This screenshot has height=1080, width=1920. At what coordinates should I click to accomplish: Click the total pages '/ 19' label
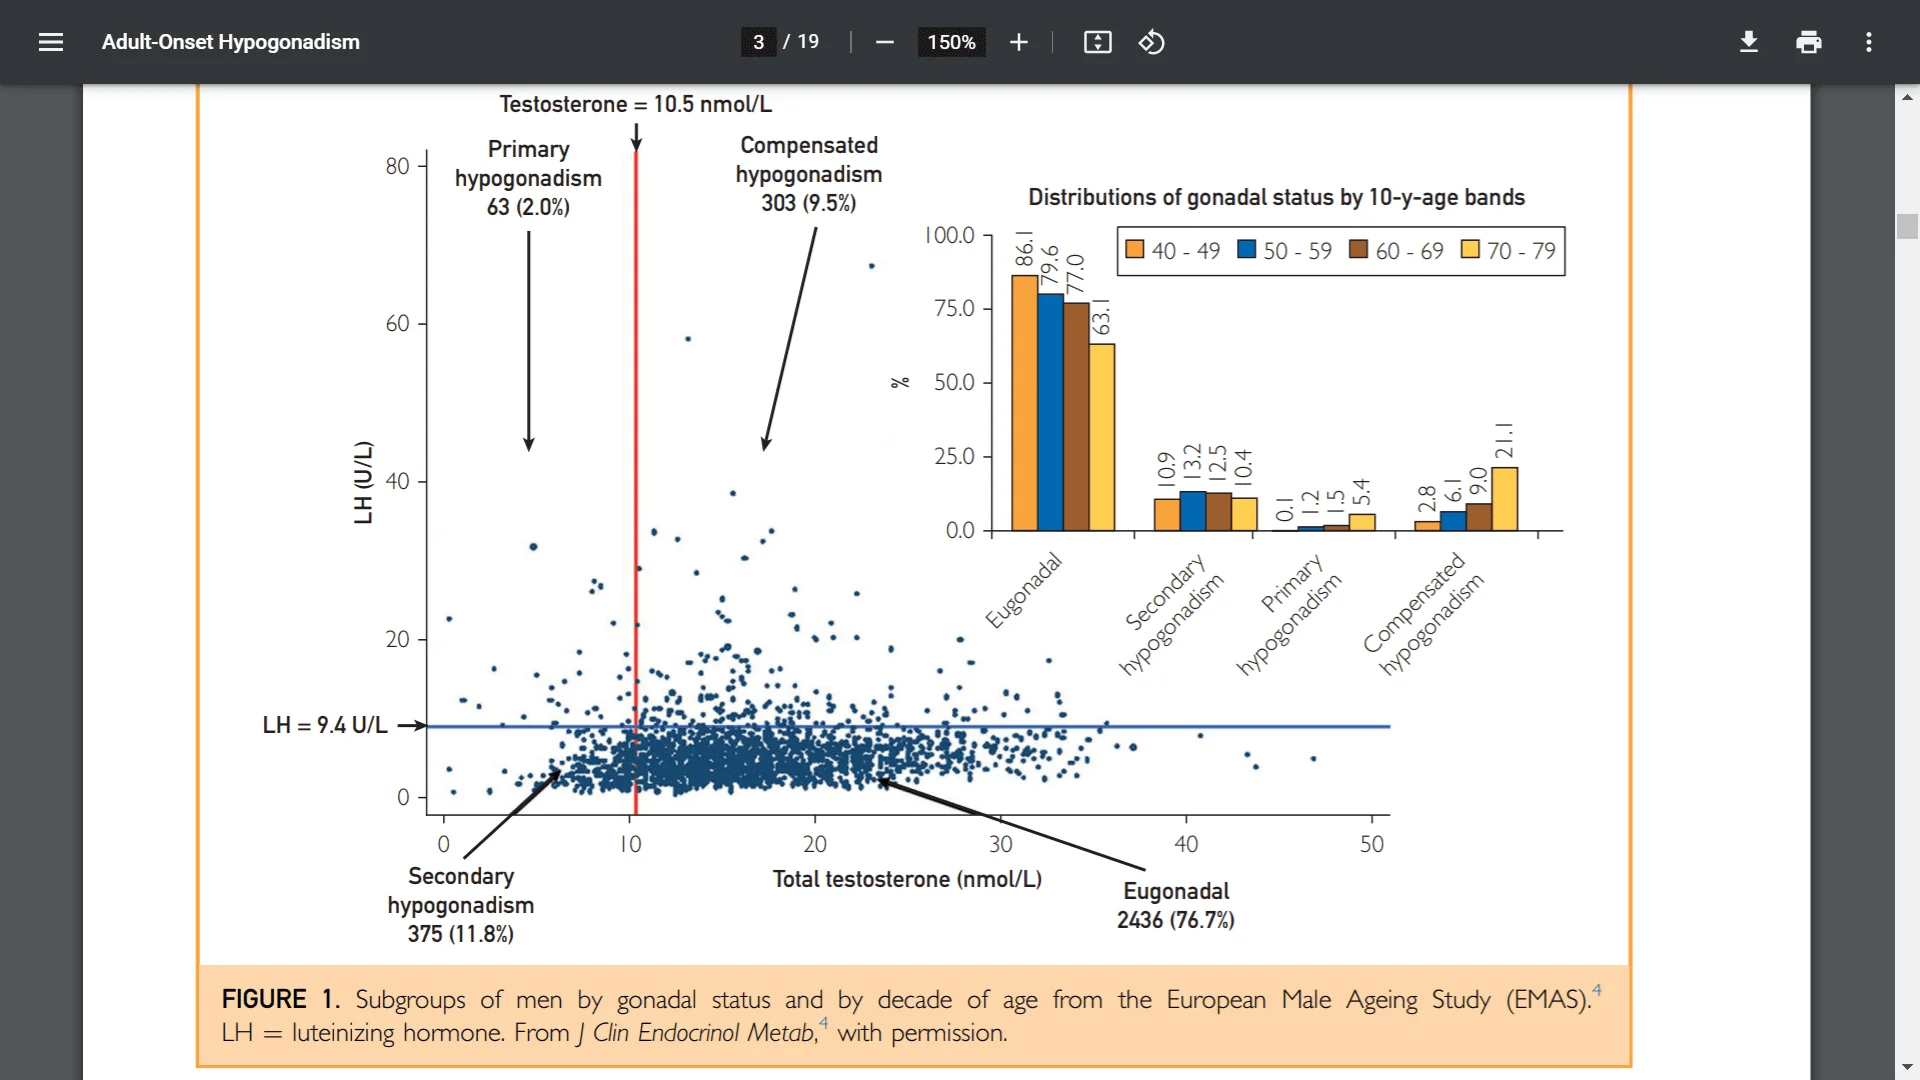801,42
